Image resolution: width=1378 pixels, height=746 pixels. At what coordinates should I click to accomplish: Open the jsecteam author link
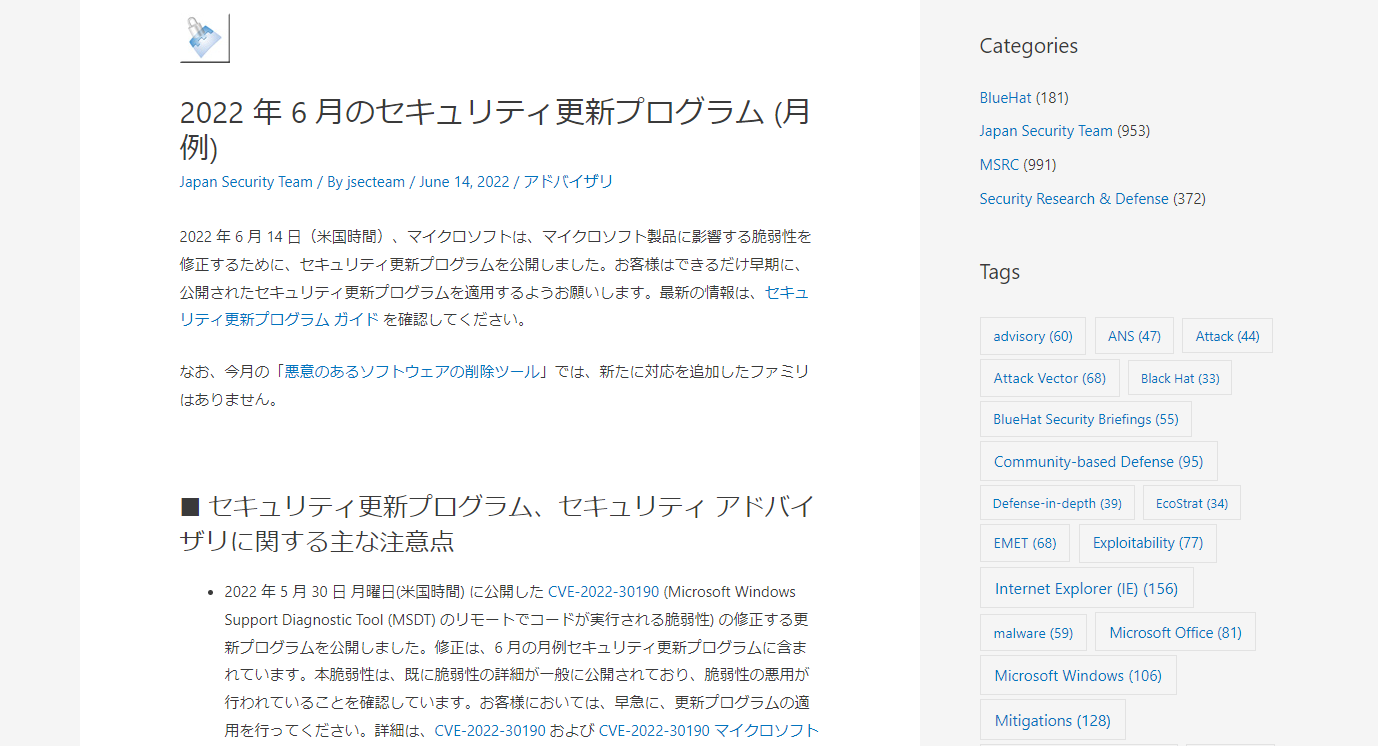[376, 182]
